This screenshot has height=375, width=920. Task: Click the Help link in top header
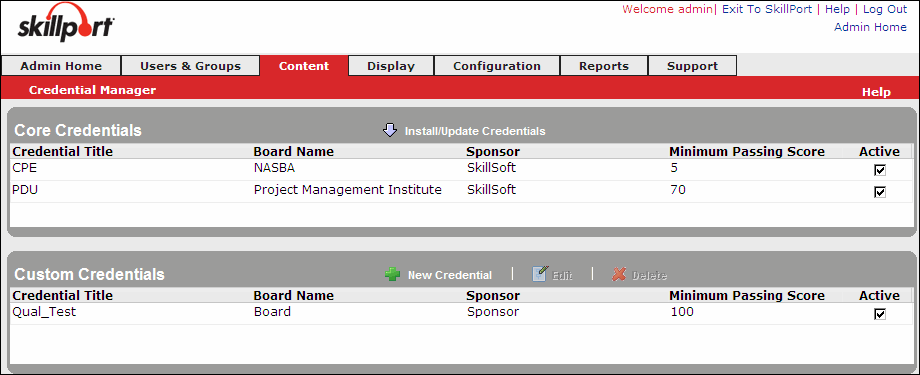[x=837, y=9]
